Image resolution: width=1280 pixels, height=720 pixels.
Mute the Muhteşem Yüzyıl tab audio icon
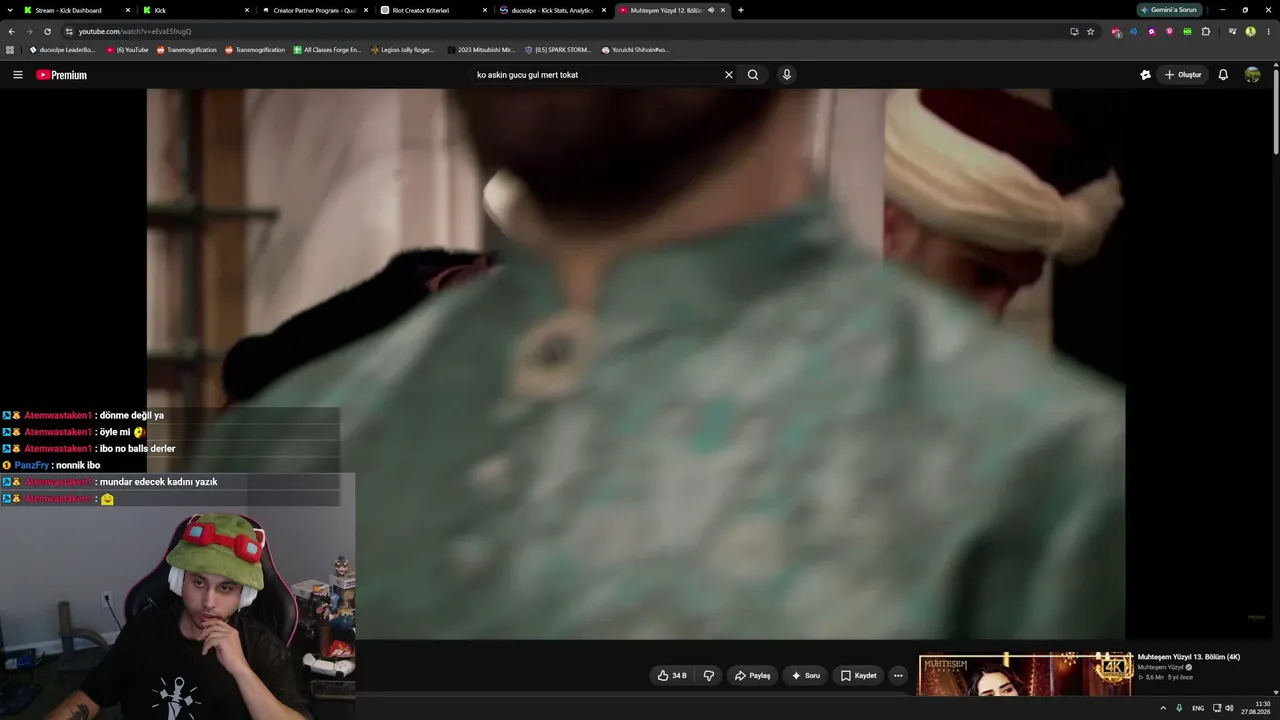coord(711,10)
